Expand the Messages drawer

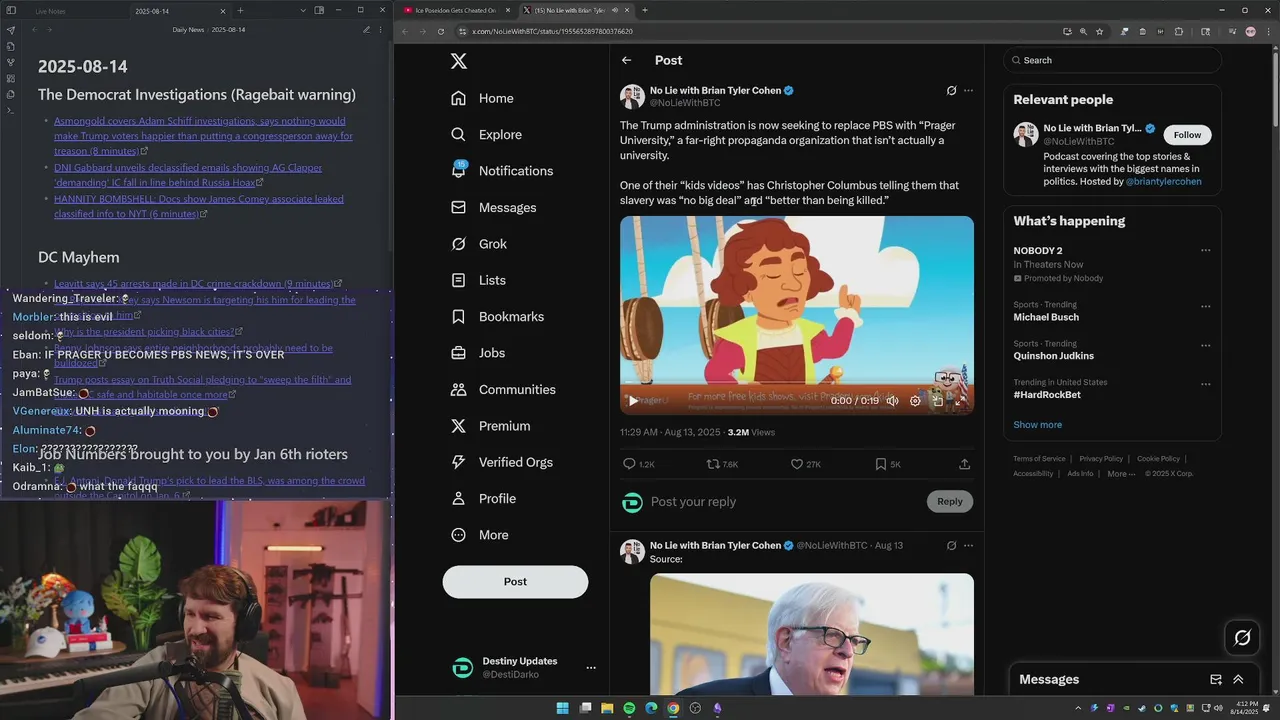tap(1238, 679)
